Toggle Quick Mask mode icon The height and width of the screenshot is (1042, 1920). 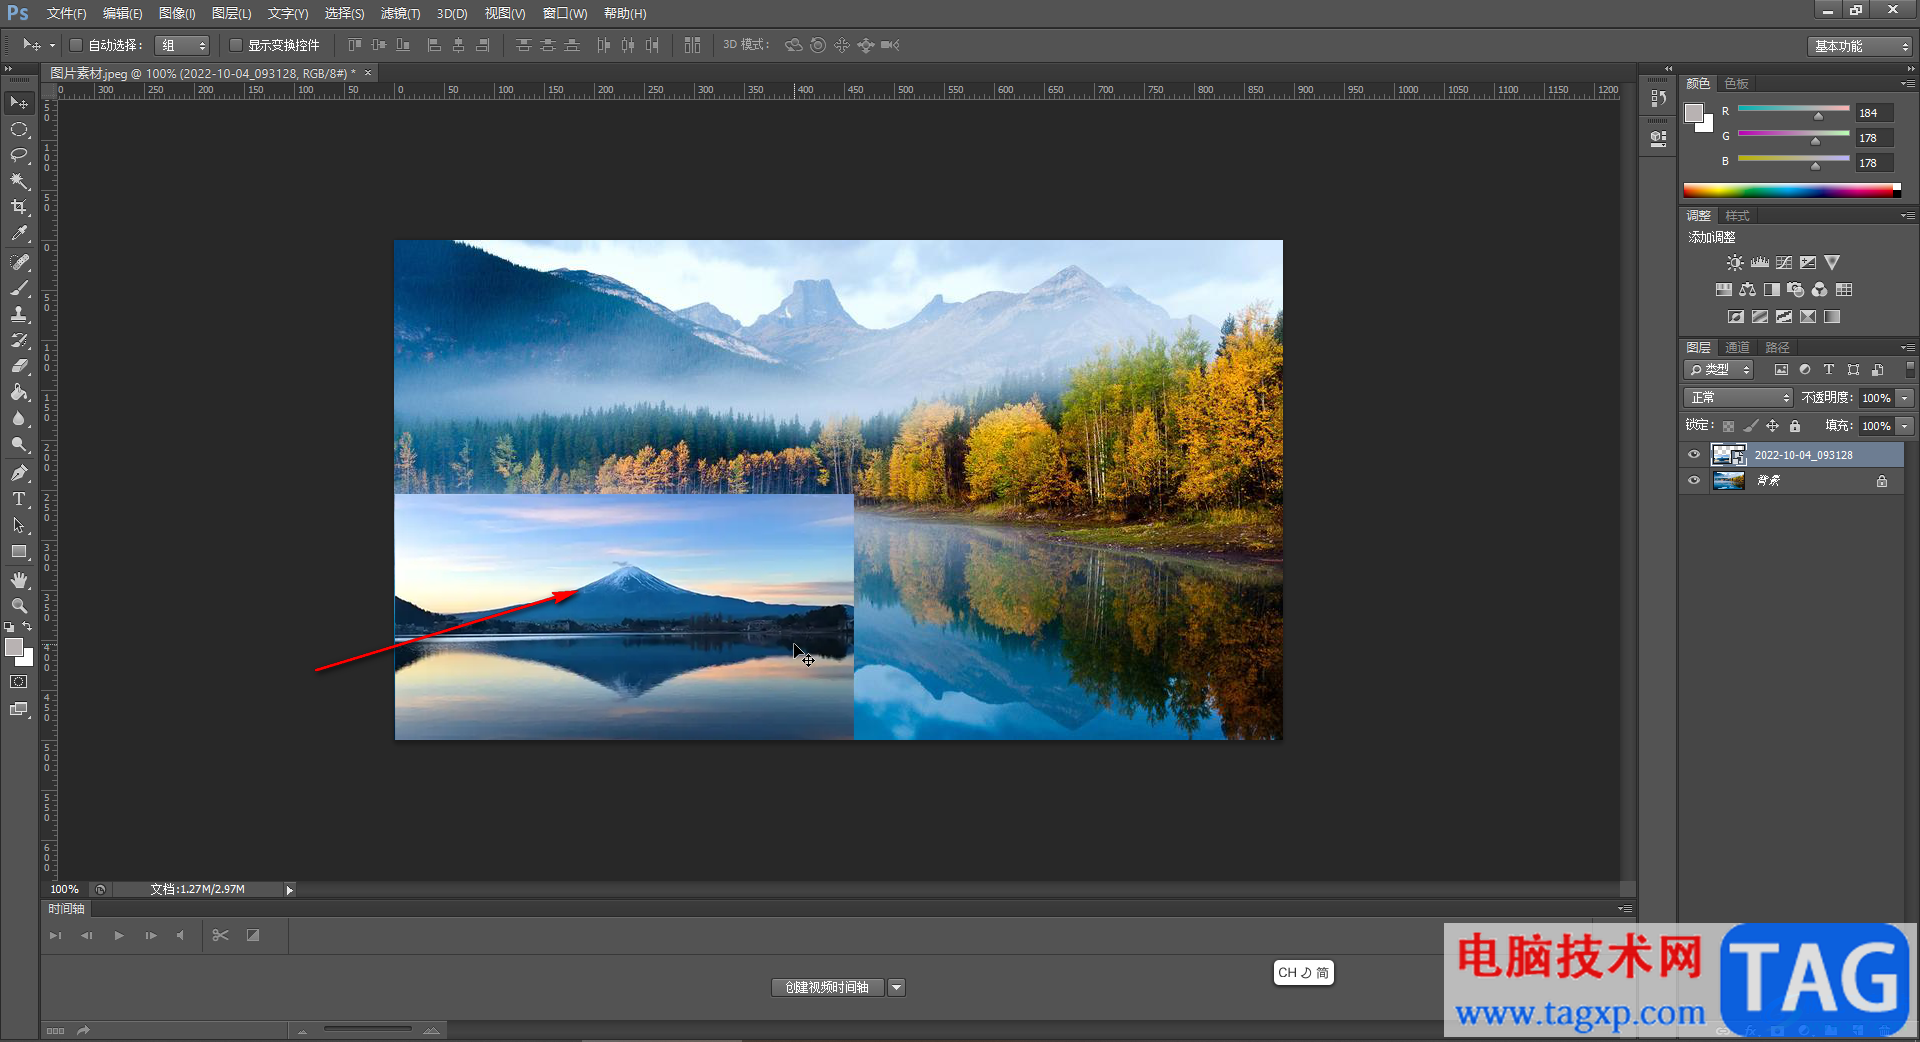tap(19, 682)
